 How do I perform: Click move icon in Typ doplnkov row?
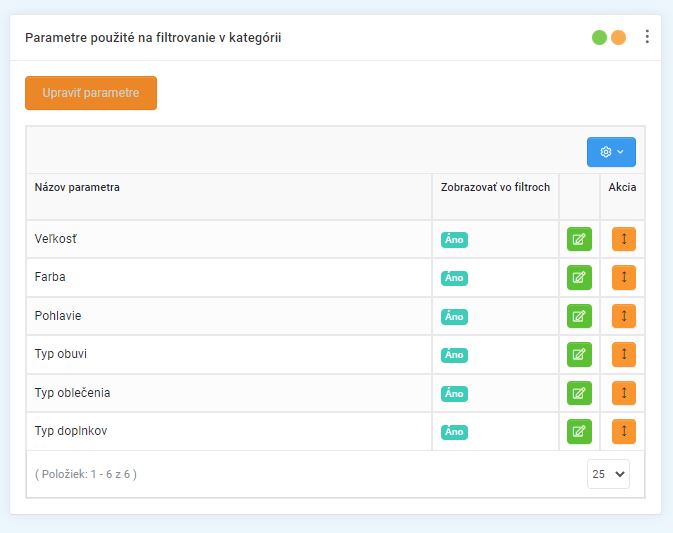[623, 431]
